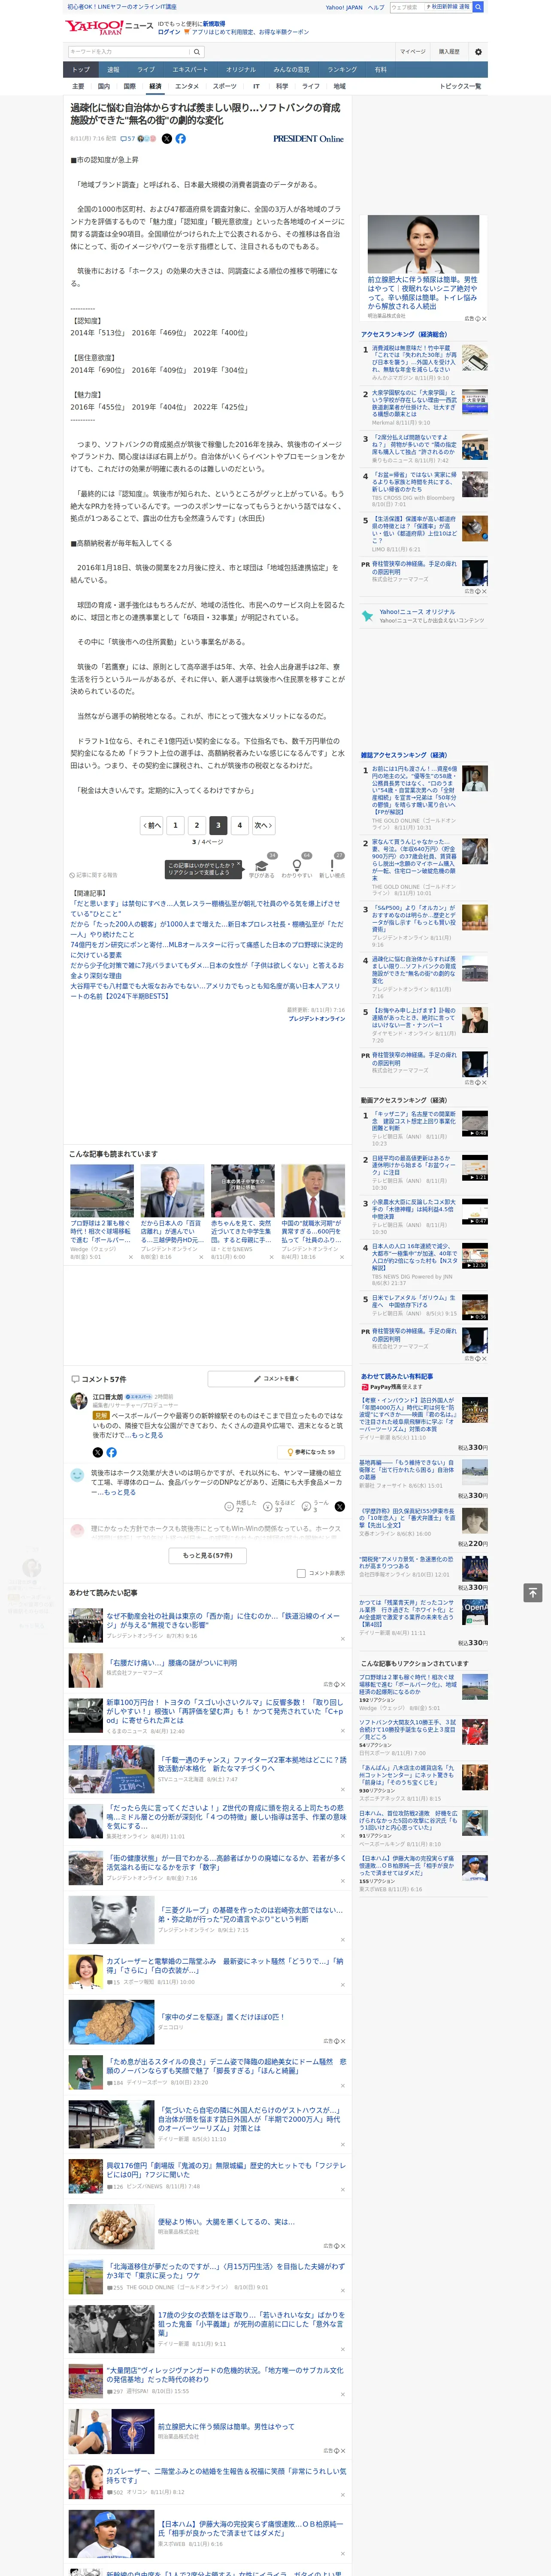Viewport: 551px width, 2576px height.
Task: Click the Yahoo! JAPAN News logo
Action: tap(109, 27)
